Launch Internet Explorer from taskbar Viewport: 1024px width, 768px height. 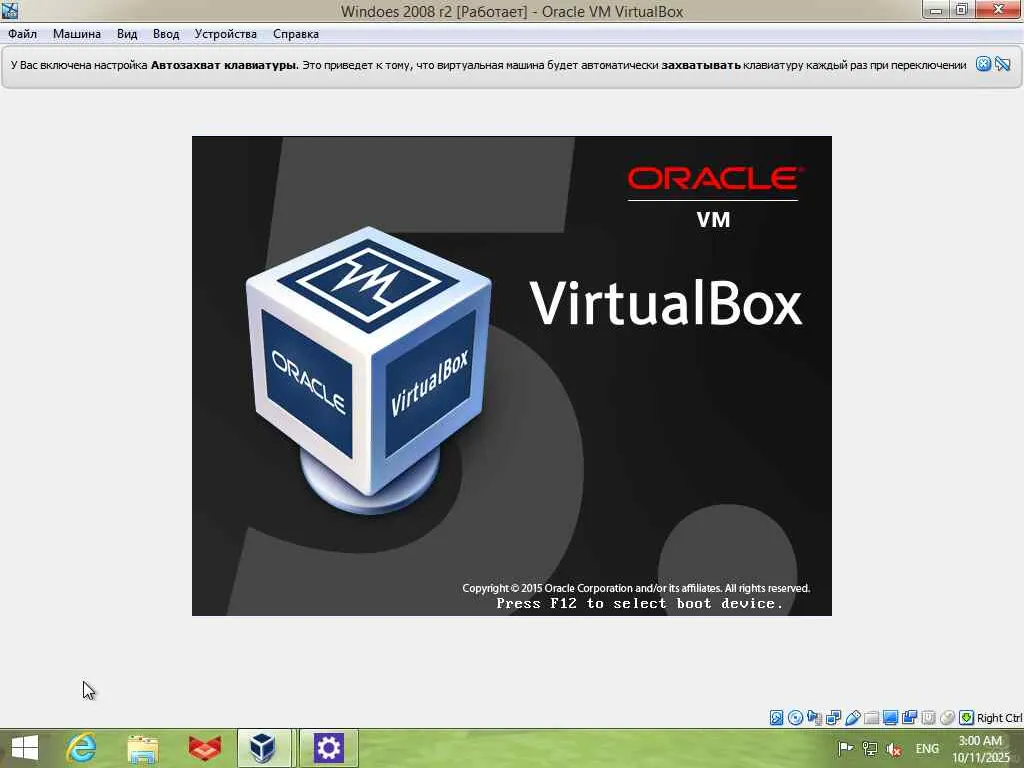(x=82, y=748)
